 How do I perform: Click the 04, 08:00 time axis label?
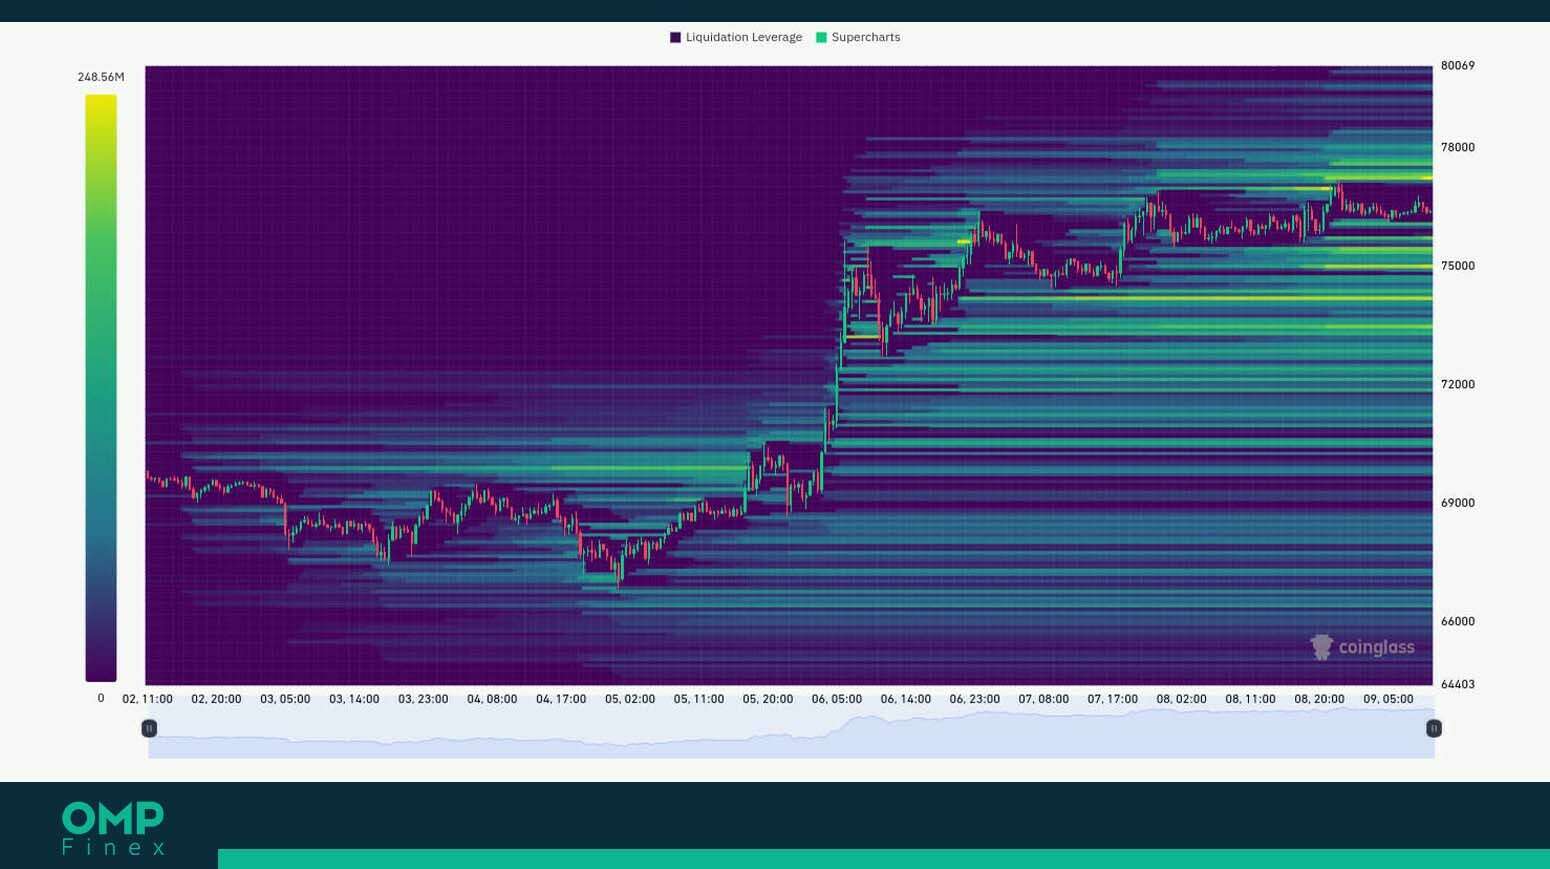[x=492, y=699]
